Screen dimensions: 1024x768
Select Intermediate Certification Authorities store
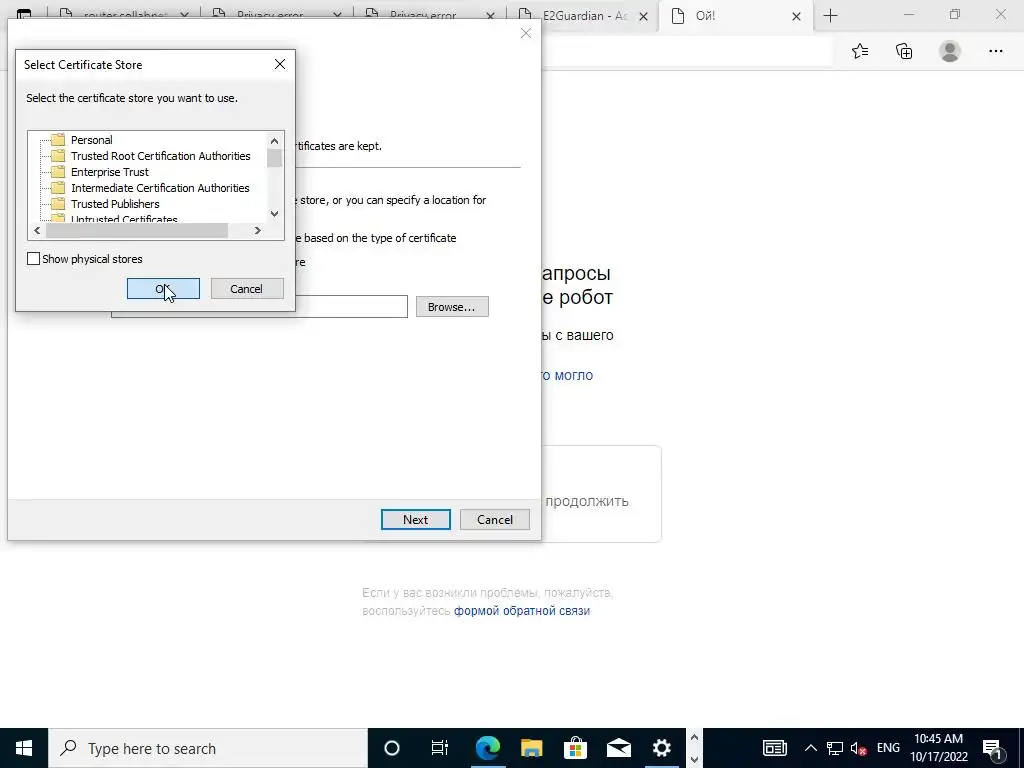coord(160,188)
